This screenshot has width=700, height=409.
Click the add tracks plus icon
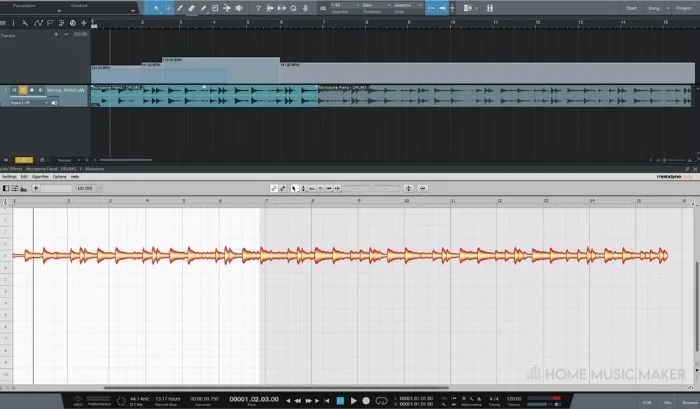(83, 23)
